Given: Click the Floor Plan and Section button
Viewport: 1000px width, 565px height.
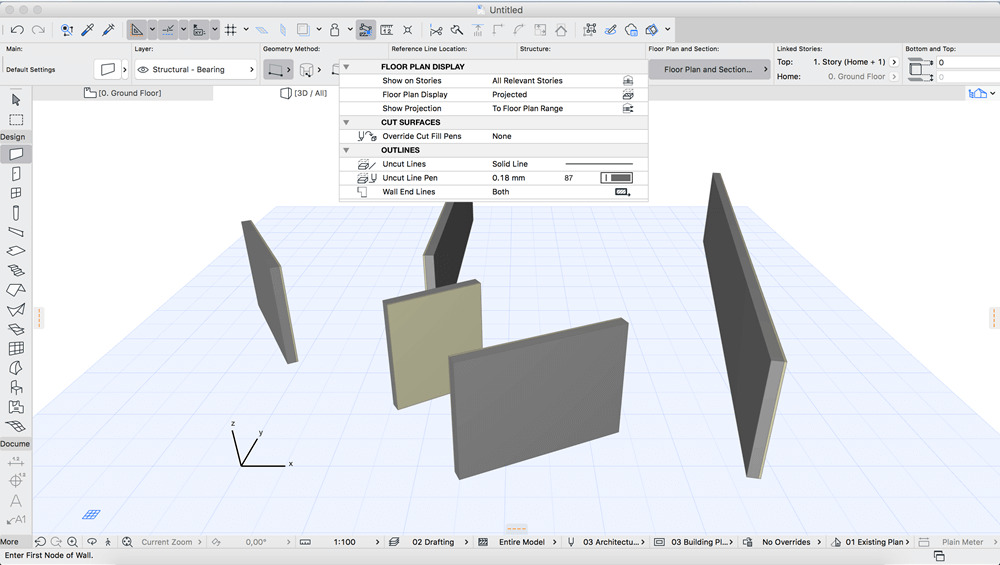Looking at the screenshot, I should (x=707, y=70).
